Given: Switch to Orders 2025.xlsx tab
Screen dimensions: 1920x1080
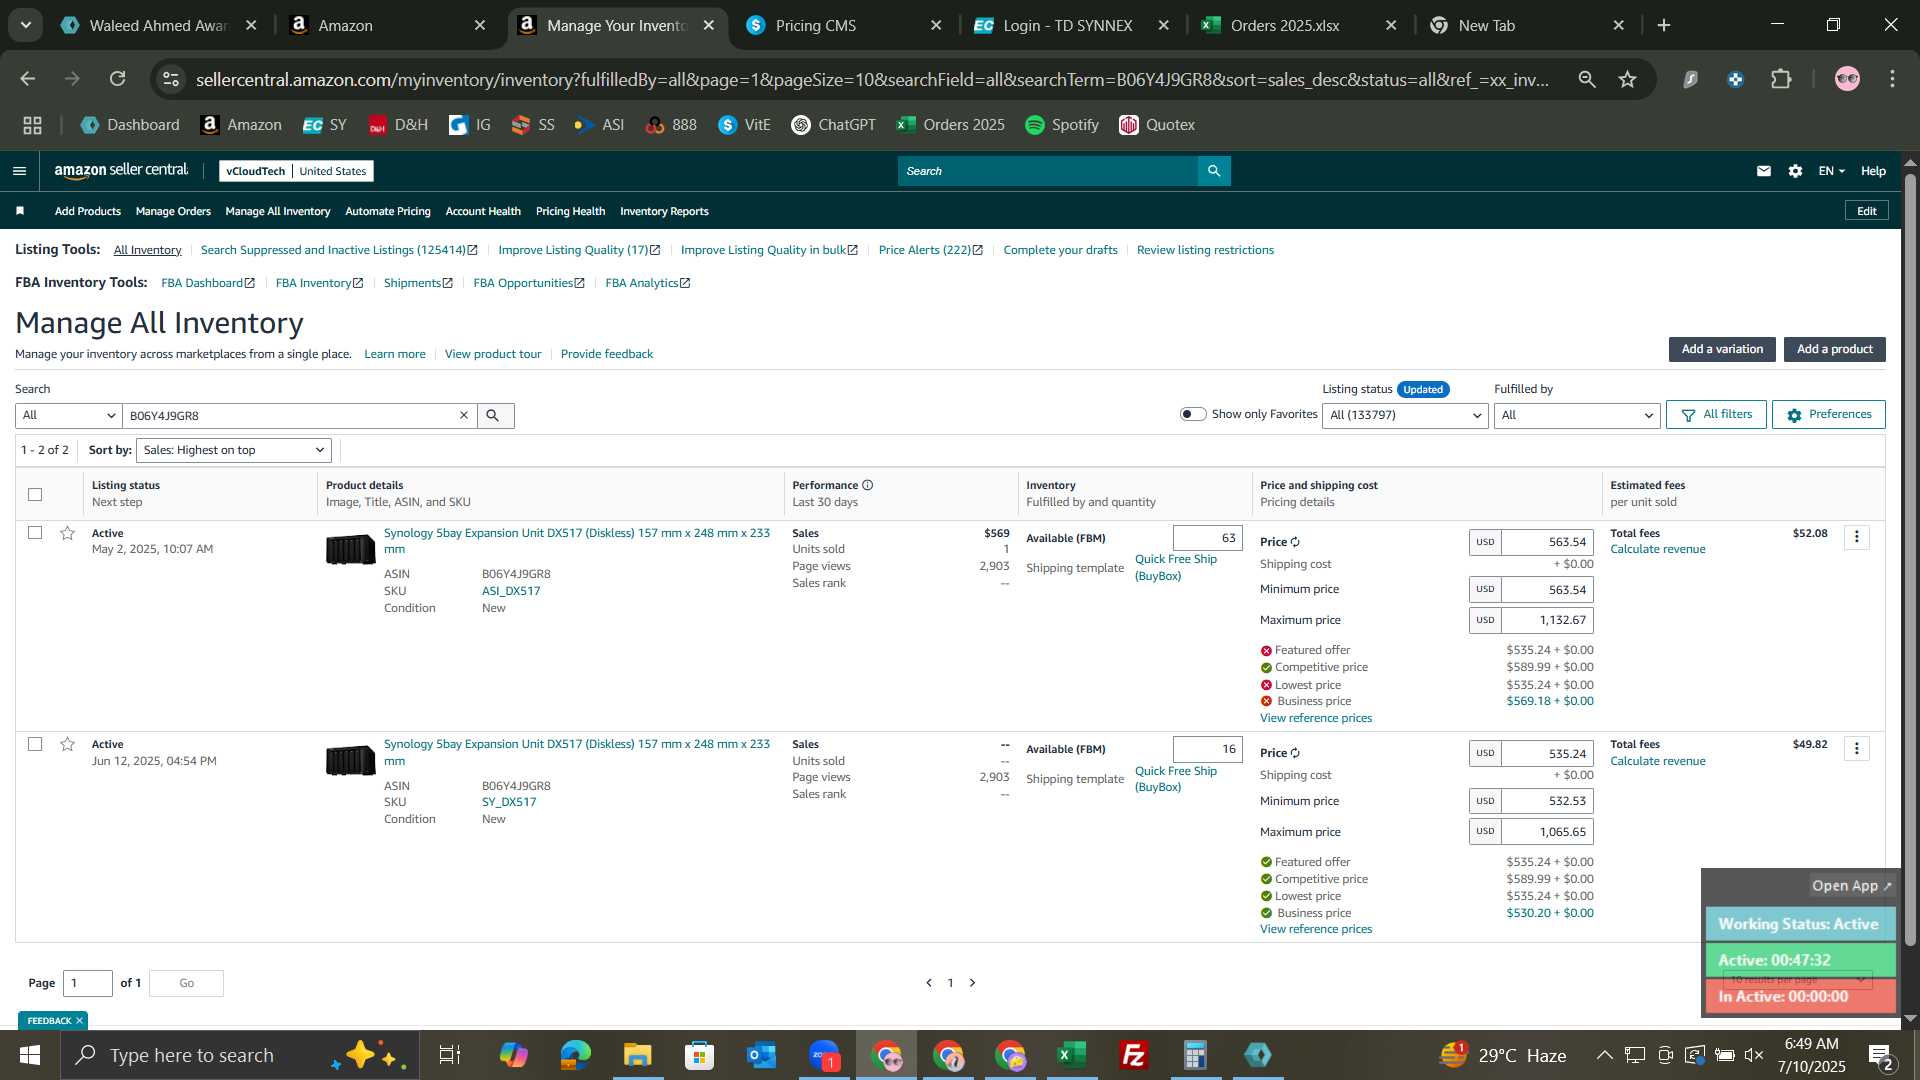Looking at the screenshot, I should point(1298,25).
